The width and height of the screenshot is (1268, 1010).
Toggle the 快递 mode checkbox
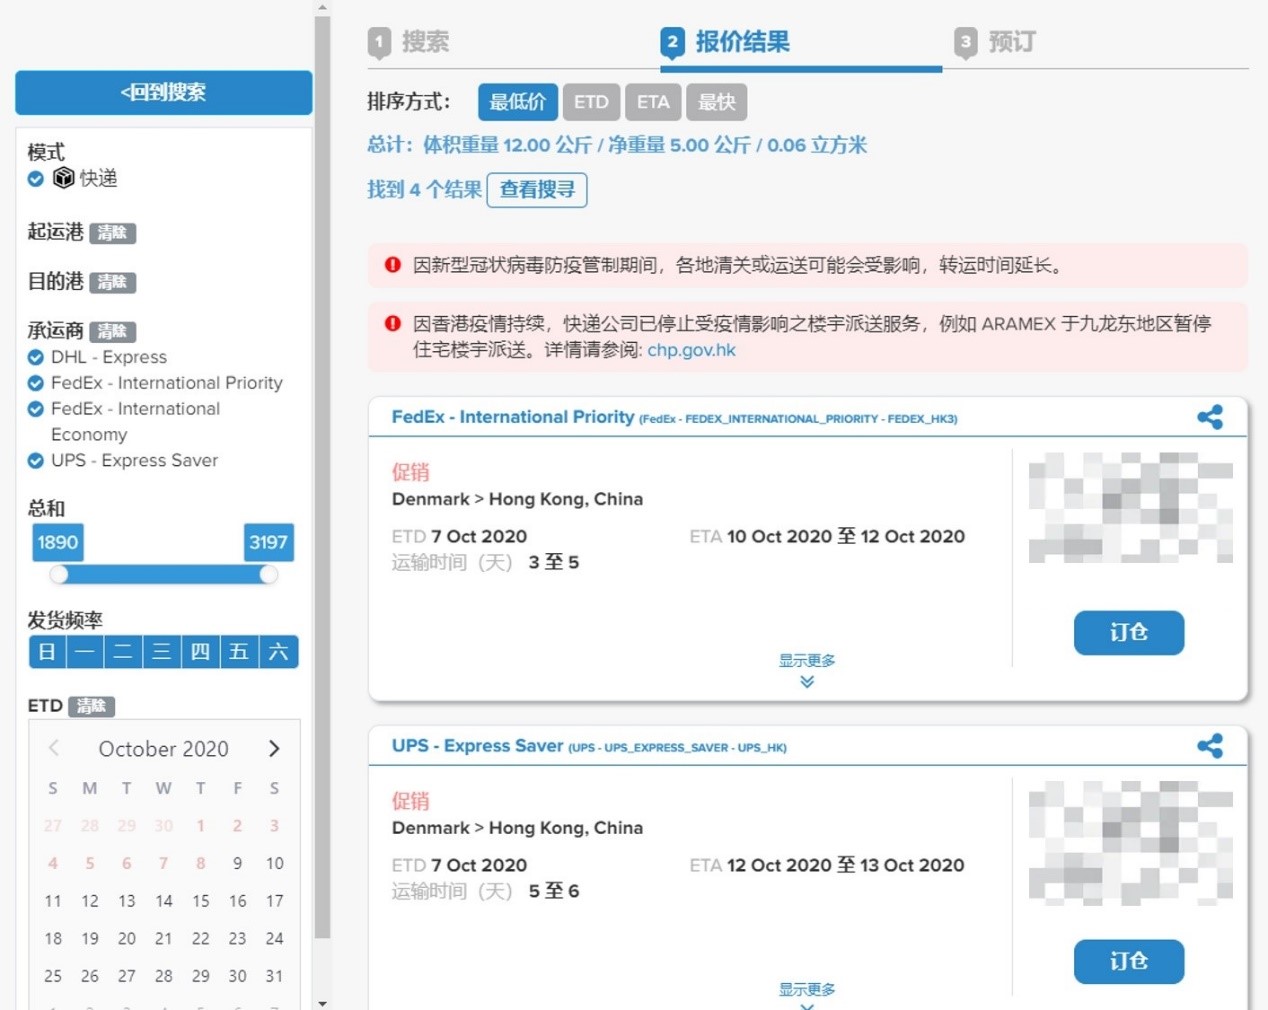[x=36, y=179]
